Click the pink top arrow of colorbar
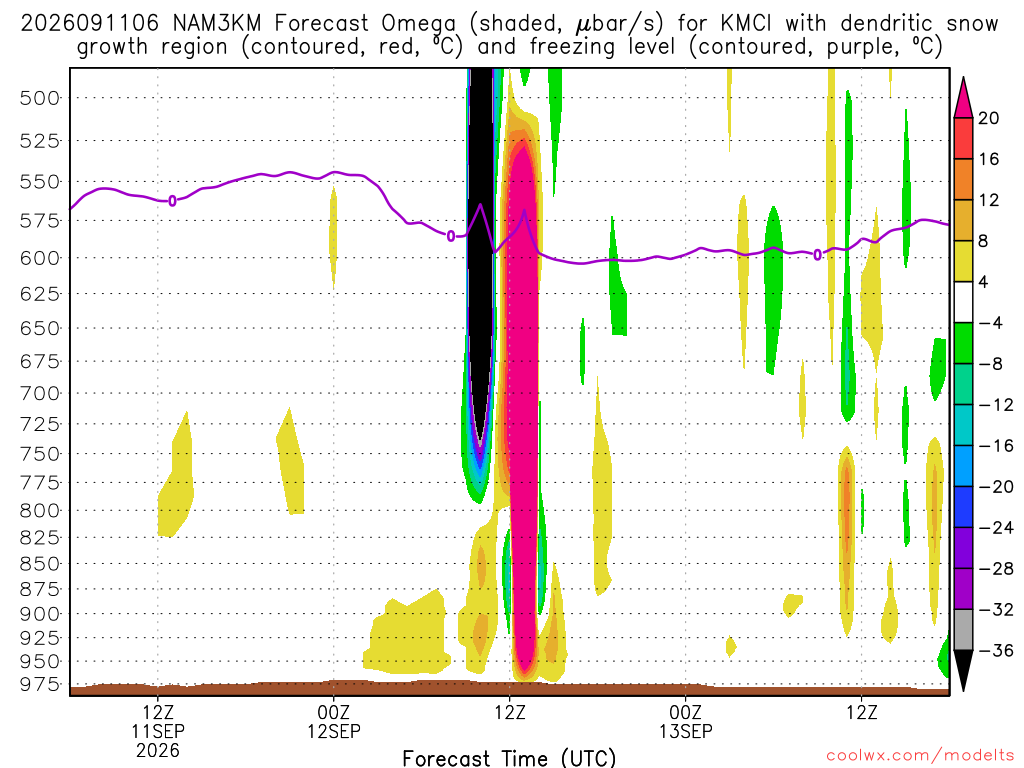Image resolution: width=1024 pixels, height=768 pixels. (x=963, y=98)
